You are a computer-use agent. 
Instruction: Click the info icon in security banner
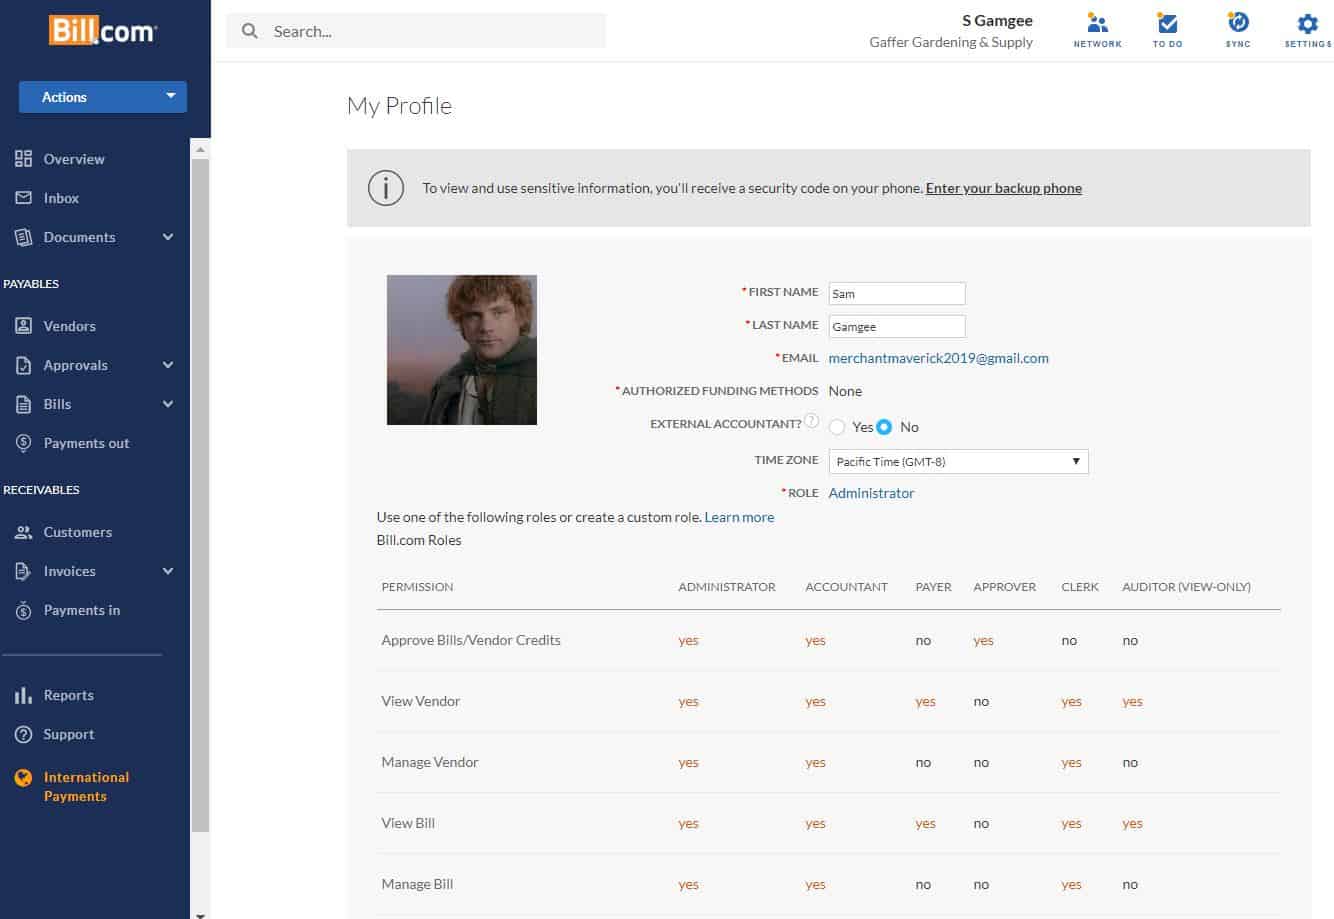385,188
